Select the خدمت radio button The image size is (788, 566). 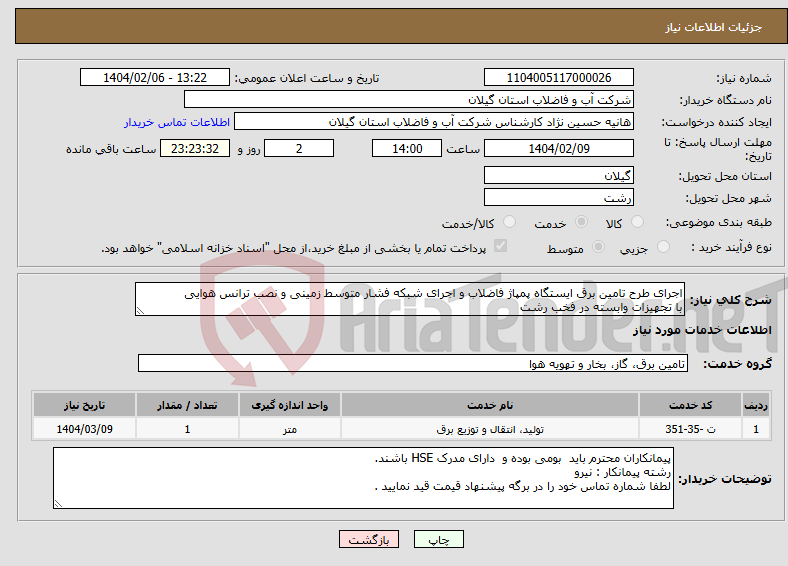pos(581,222)
